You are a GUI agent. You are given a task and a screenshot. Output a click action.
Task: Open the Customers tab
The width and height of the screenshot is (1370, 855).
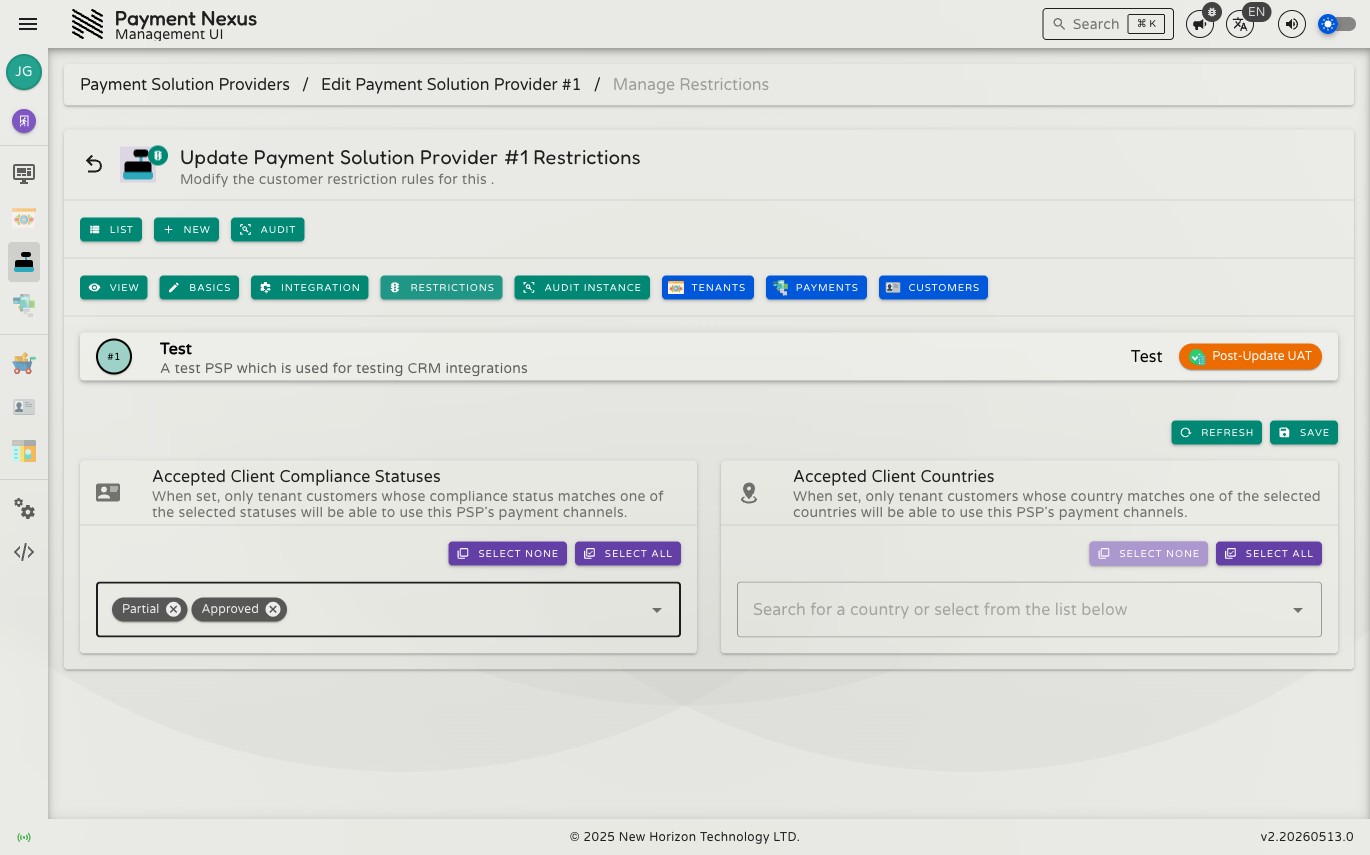[933, 287]
